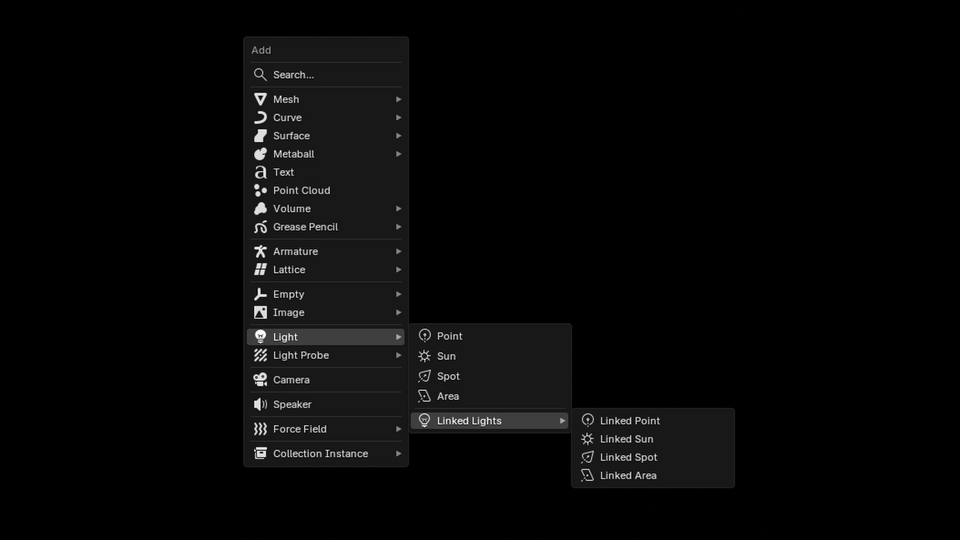Click the Linked Area light icon
This screenshot has width=960, height=540.
point(587,476)
